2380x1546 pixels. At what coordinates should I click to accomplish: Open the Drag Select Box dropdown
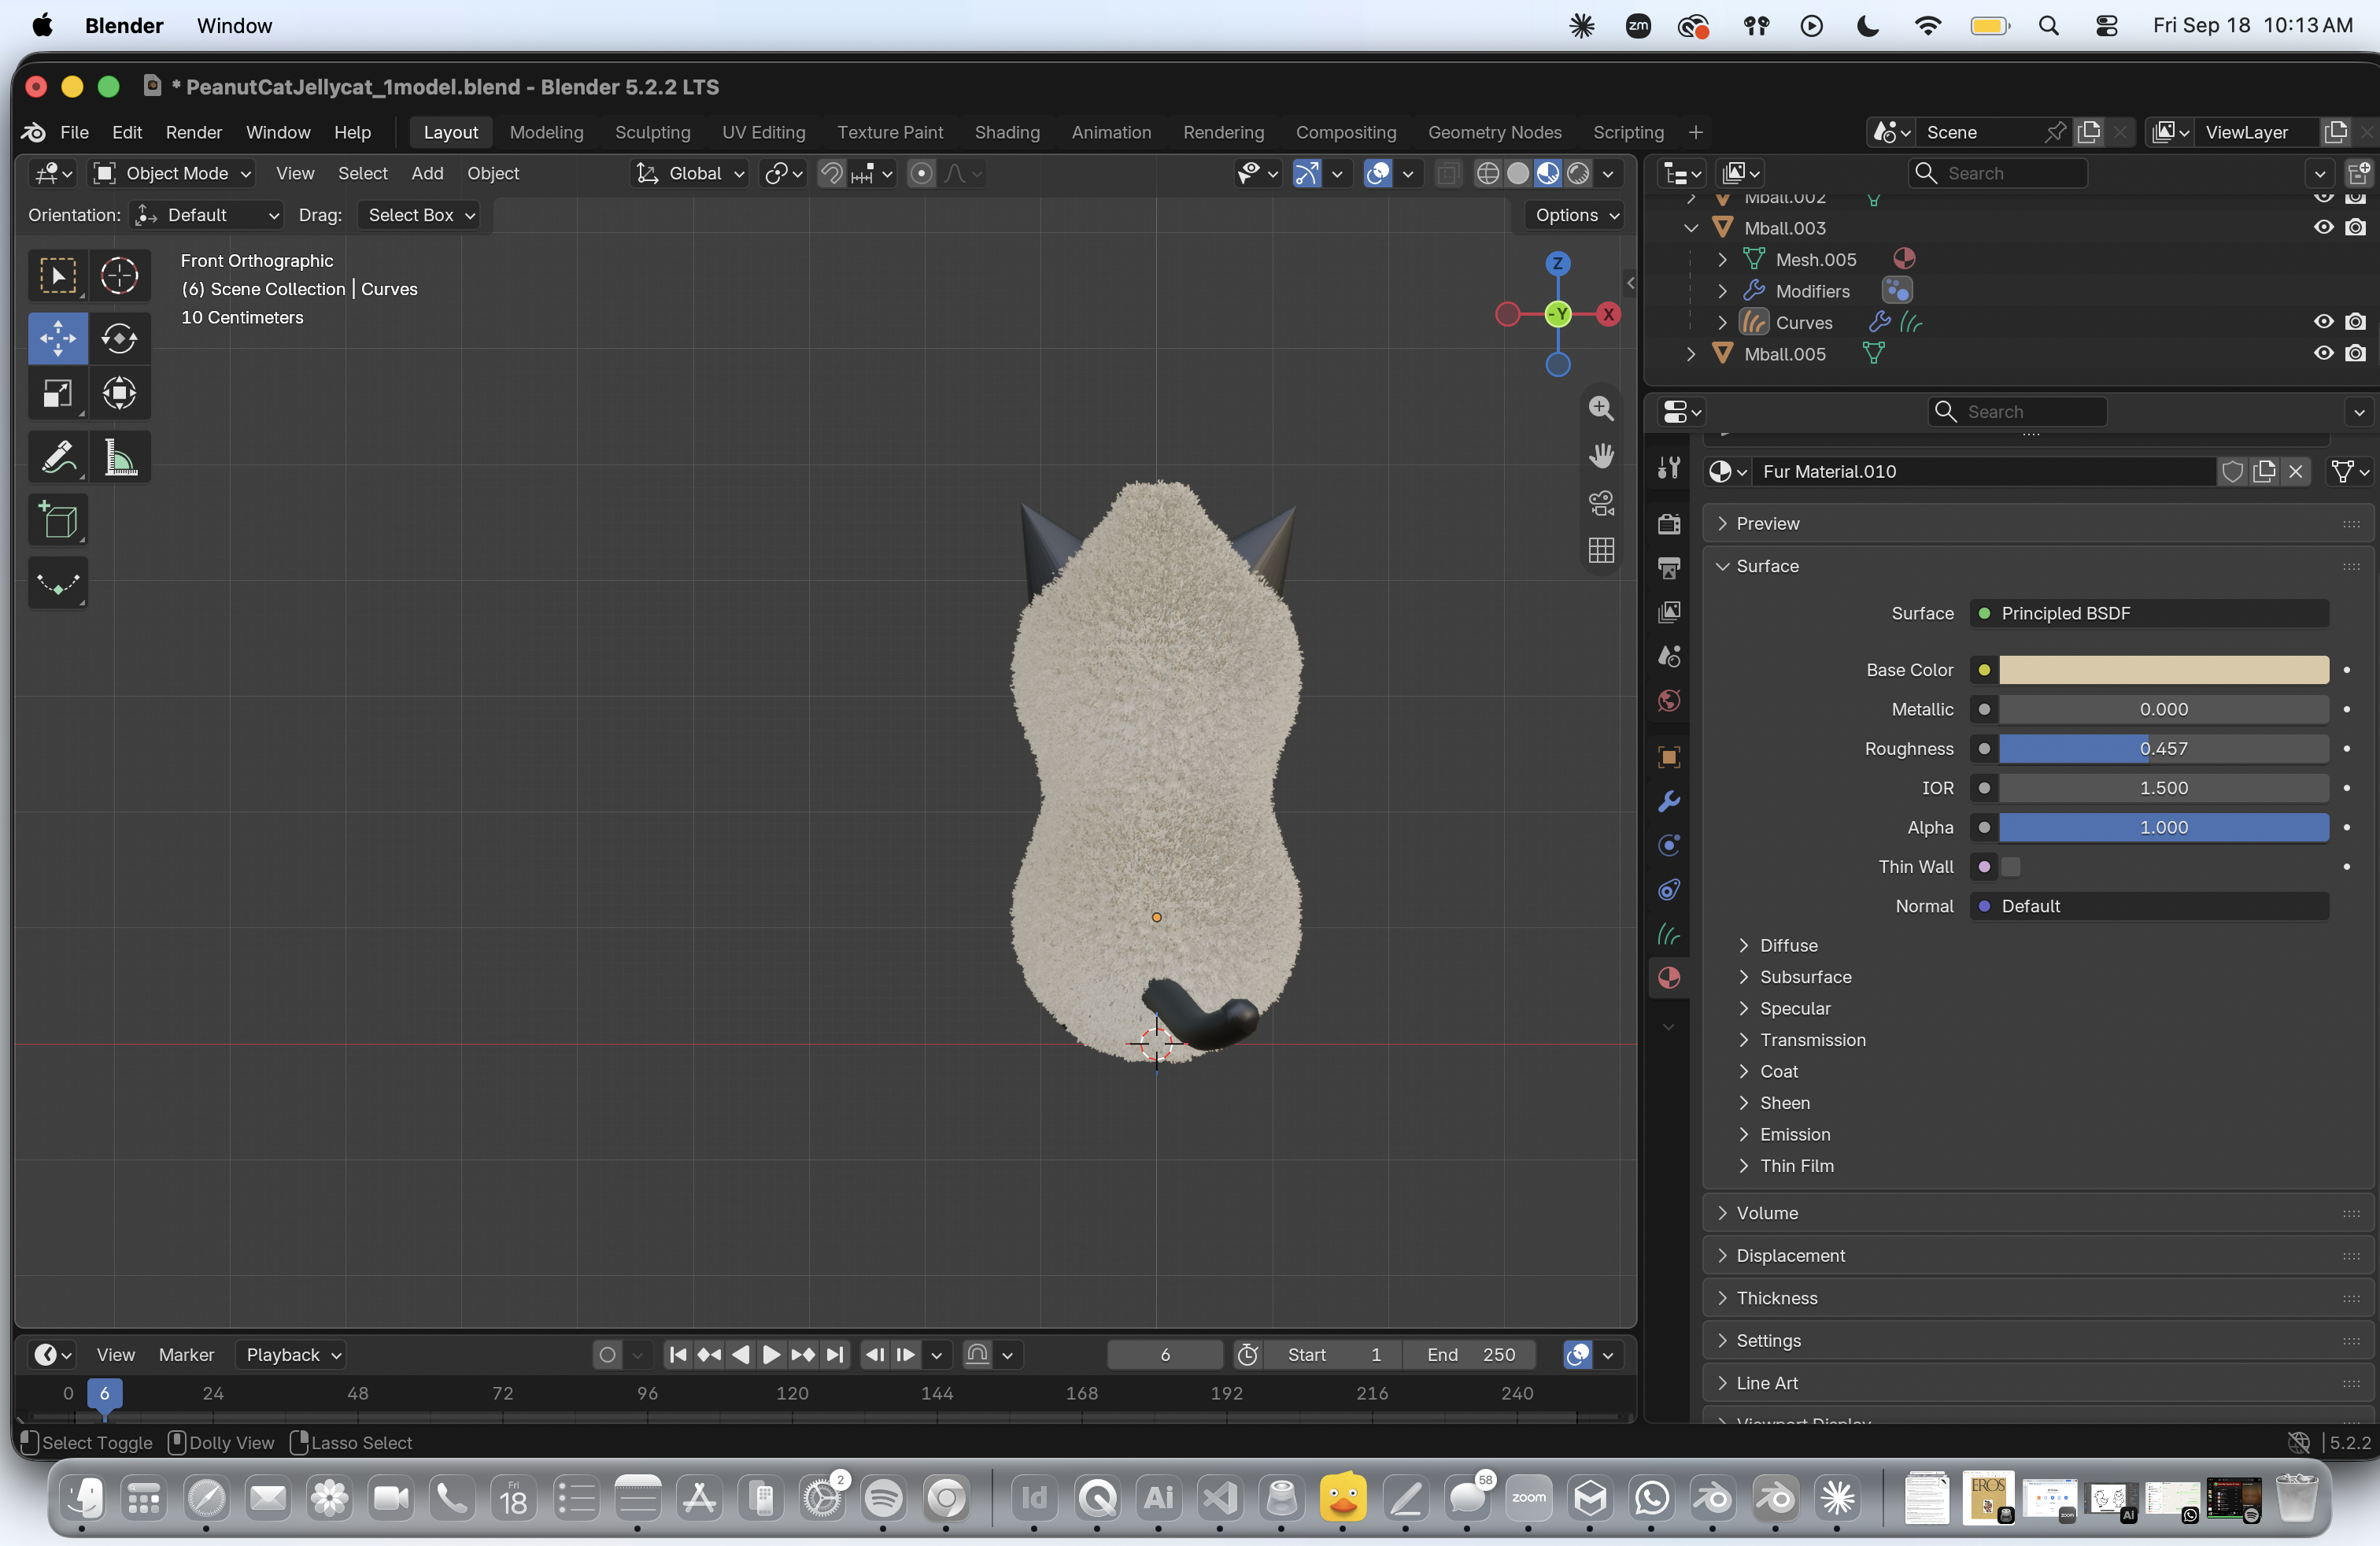tap(419, 215)
